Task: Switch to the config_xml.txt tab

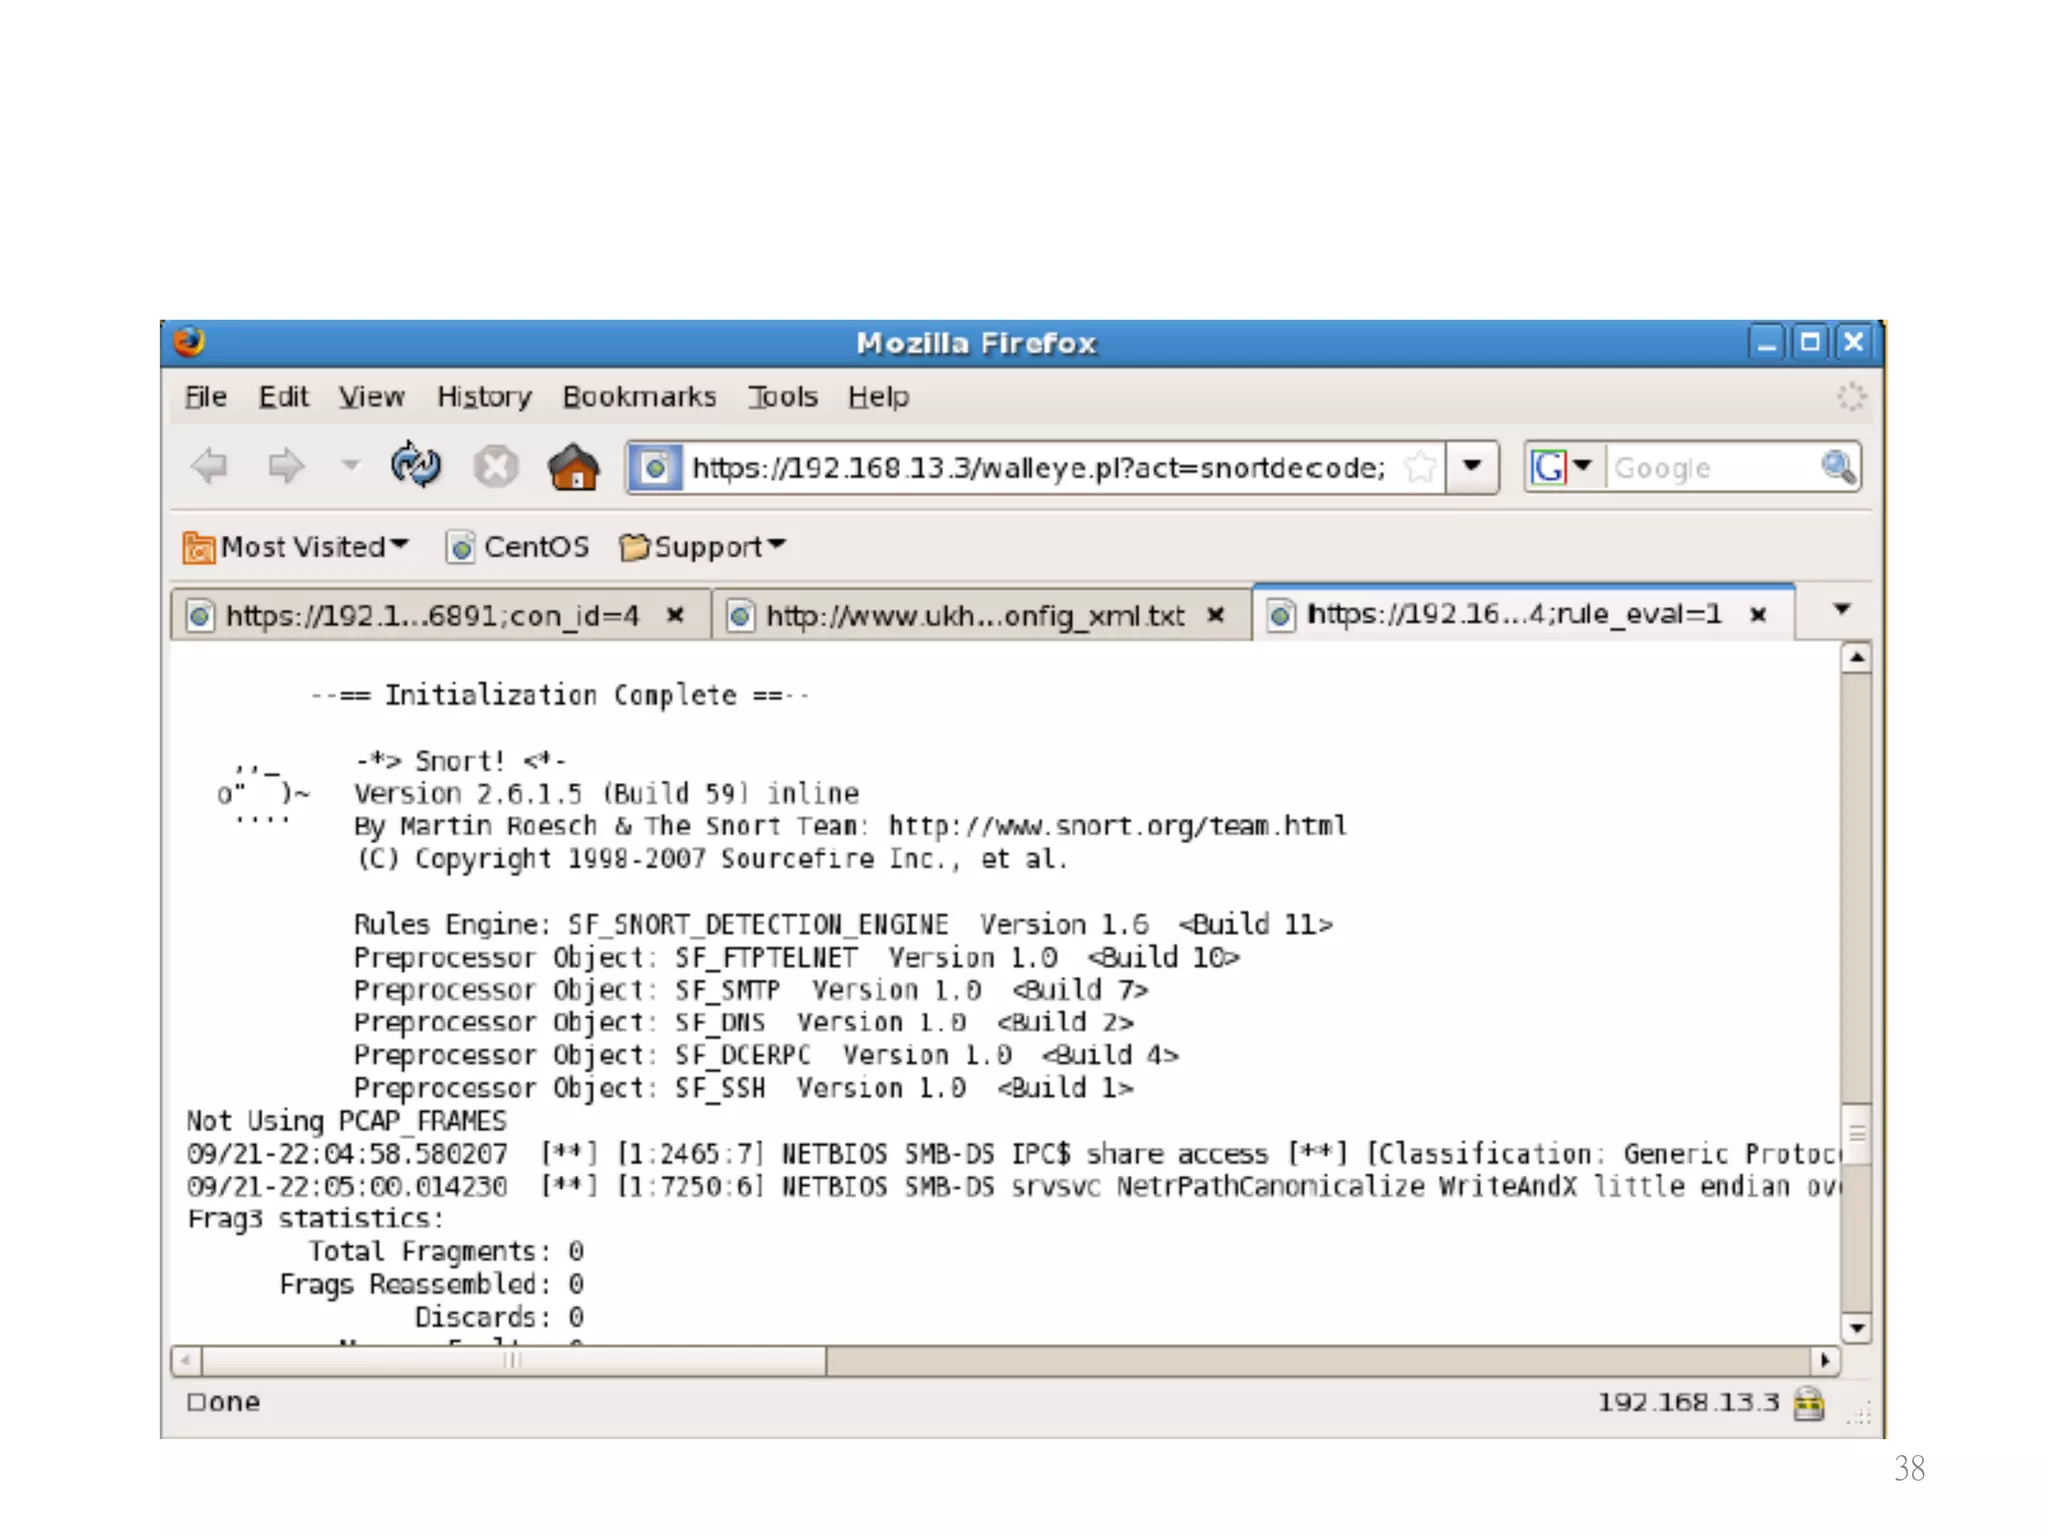Action: (972, 615)
